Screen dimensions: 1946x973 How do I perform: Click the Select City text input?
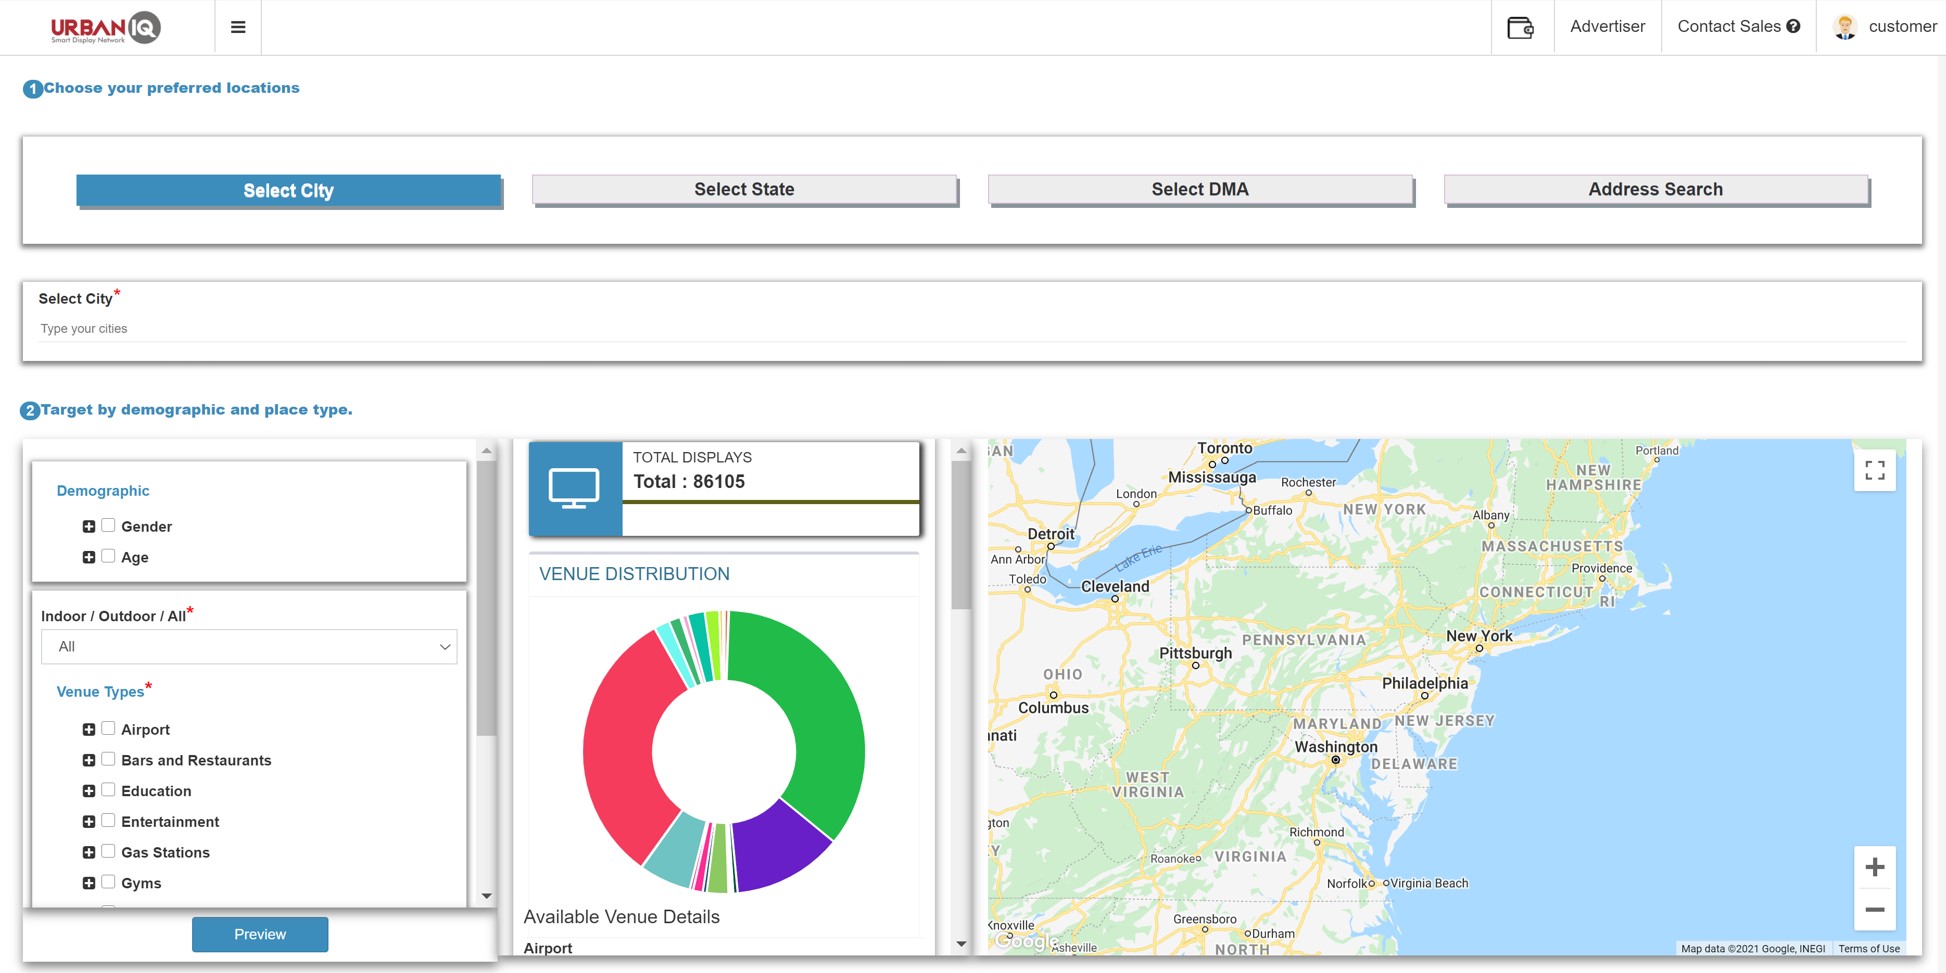(972, 328)
